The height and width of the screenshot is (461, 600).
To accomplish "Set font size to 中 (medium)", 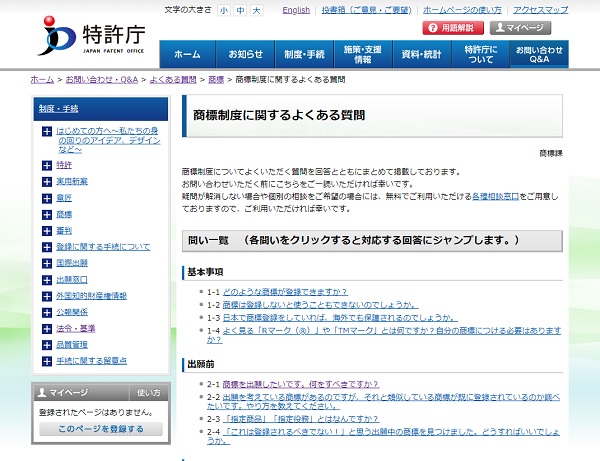I will click(x=240, y=10).
